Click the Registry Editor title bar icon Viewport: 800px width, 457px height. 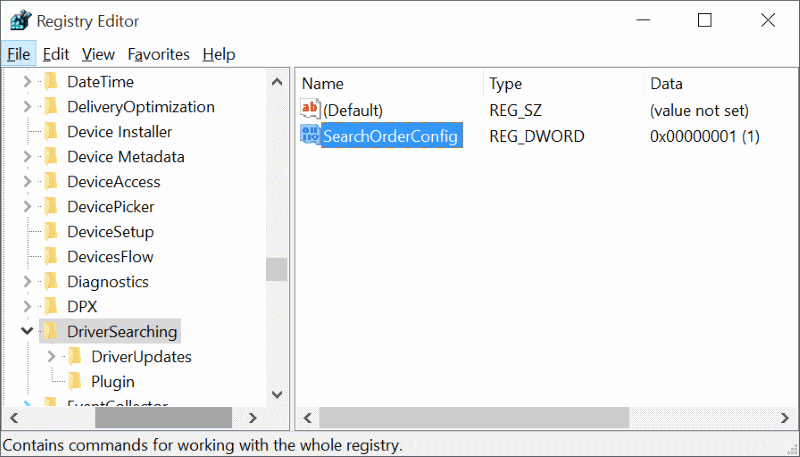pos(20,21)
